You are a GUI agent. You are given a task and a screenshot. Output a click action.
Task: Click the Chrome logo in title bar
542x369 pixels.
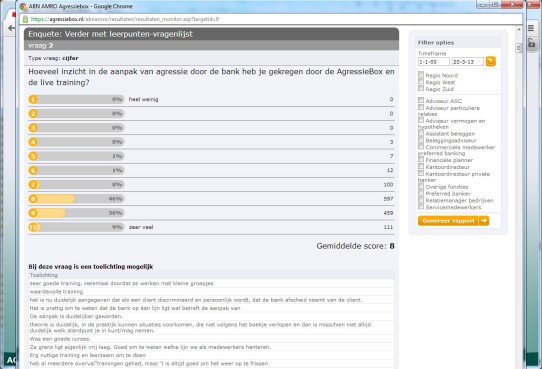tap(23, 6)
